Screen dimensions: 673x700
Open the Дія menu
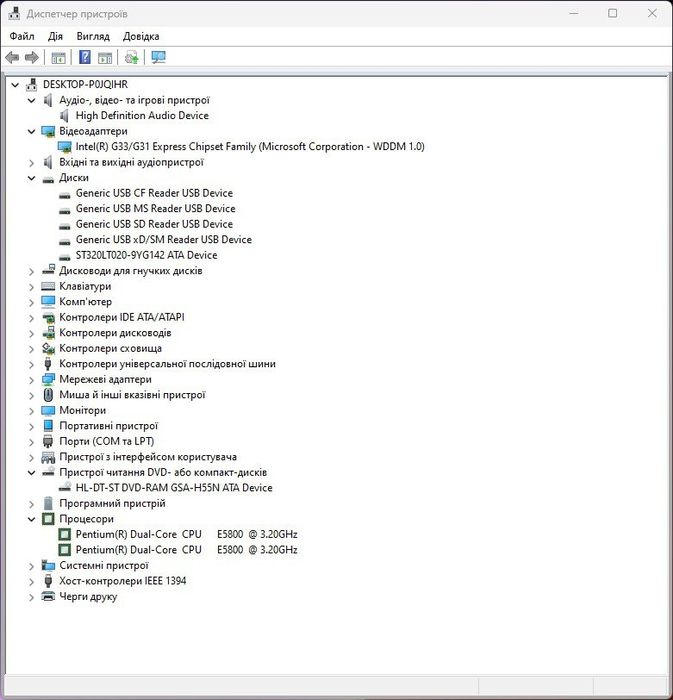pos(55,36)
